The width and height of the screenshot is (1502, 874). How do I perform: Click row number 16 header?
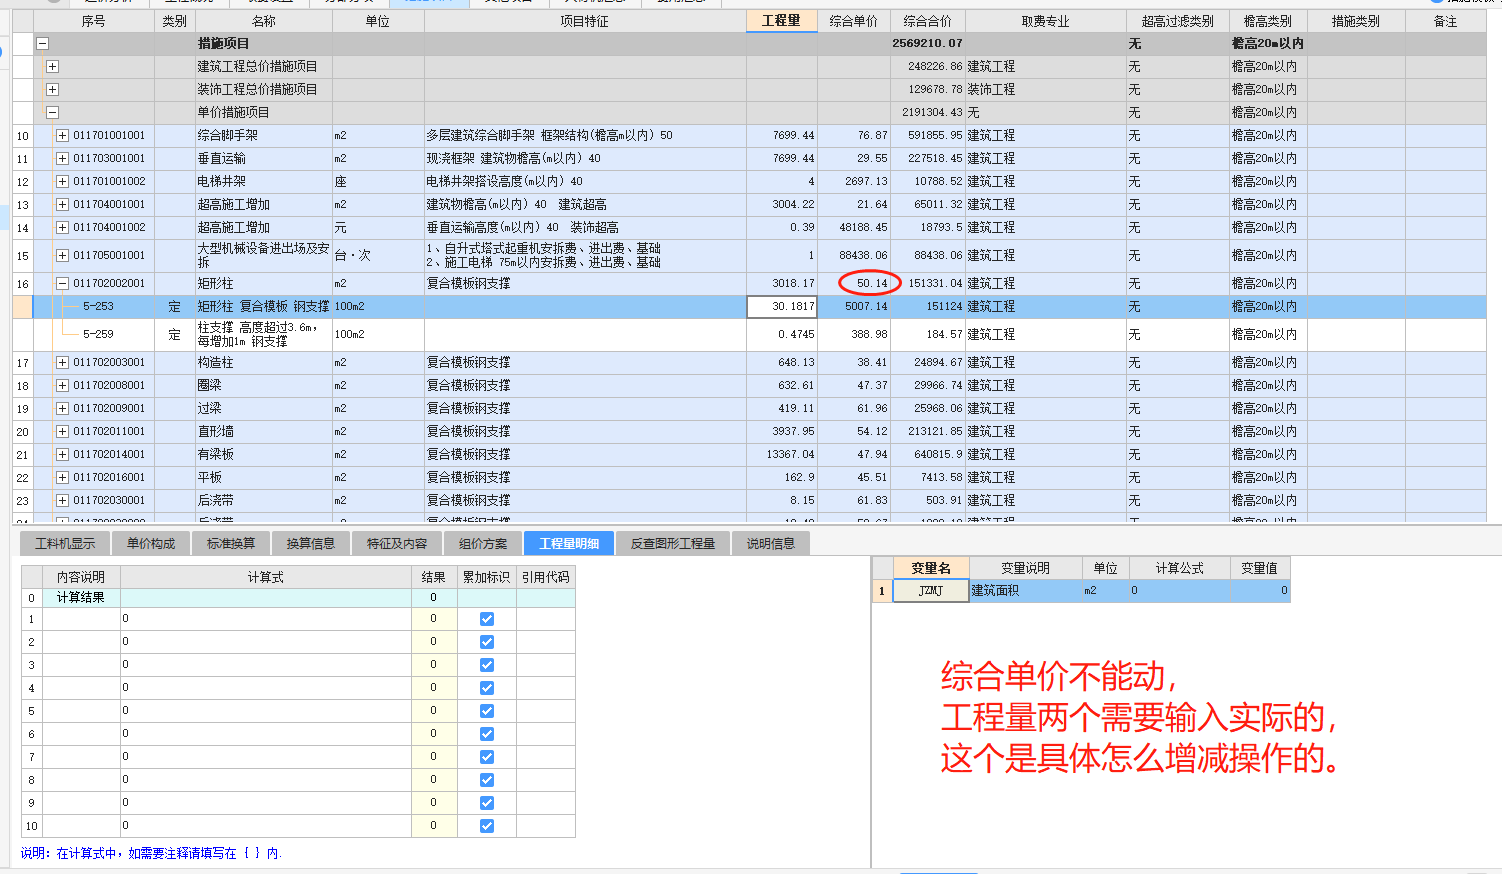(x=22, y=284)
